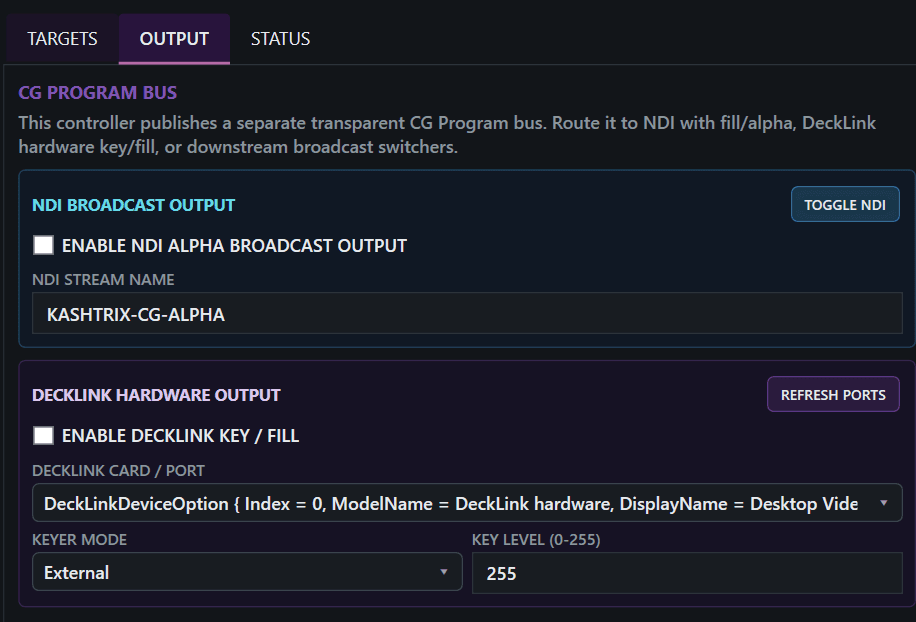Enable DeckLink key / fill checkbox
The width and height of the screenshot is (916, 622).
[43, 435]
